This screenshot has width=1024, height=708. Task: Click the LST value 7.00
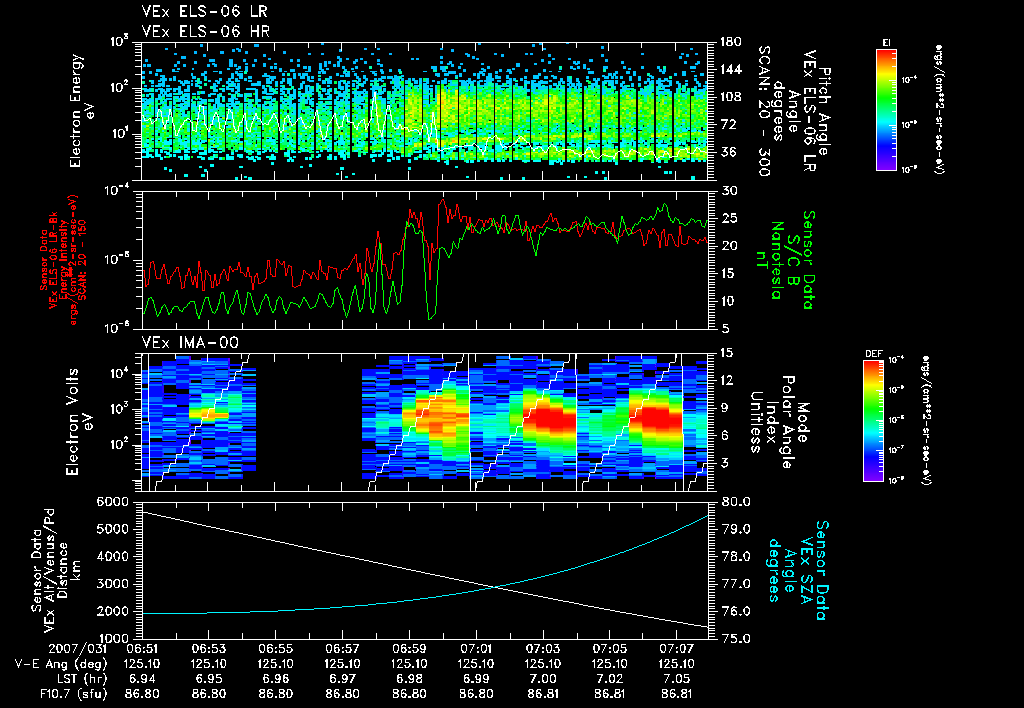pos(543,679)
